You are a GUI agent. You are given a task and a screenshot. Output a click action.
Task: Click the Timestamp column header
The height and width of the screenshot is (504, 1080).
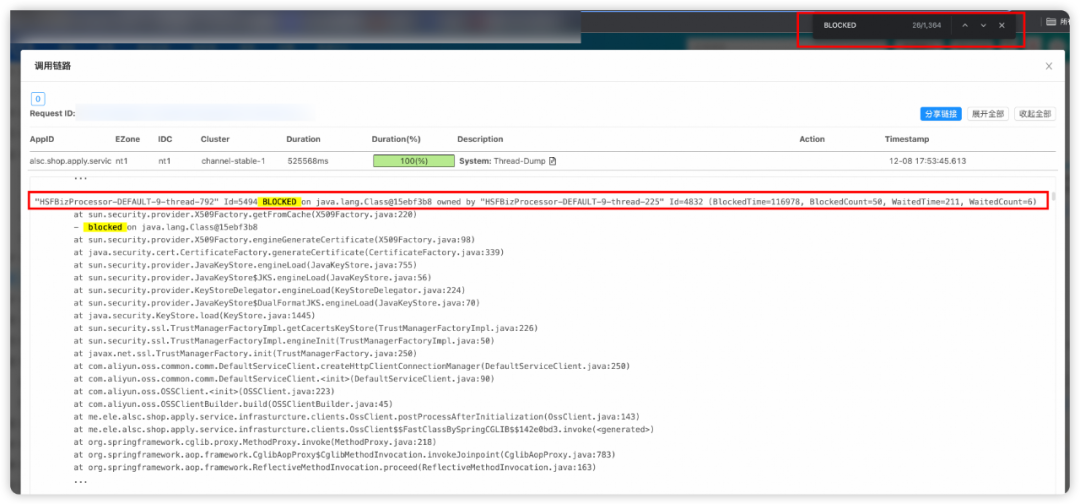[907, 139]
